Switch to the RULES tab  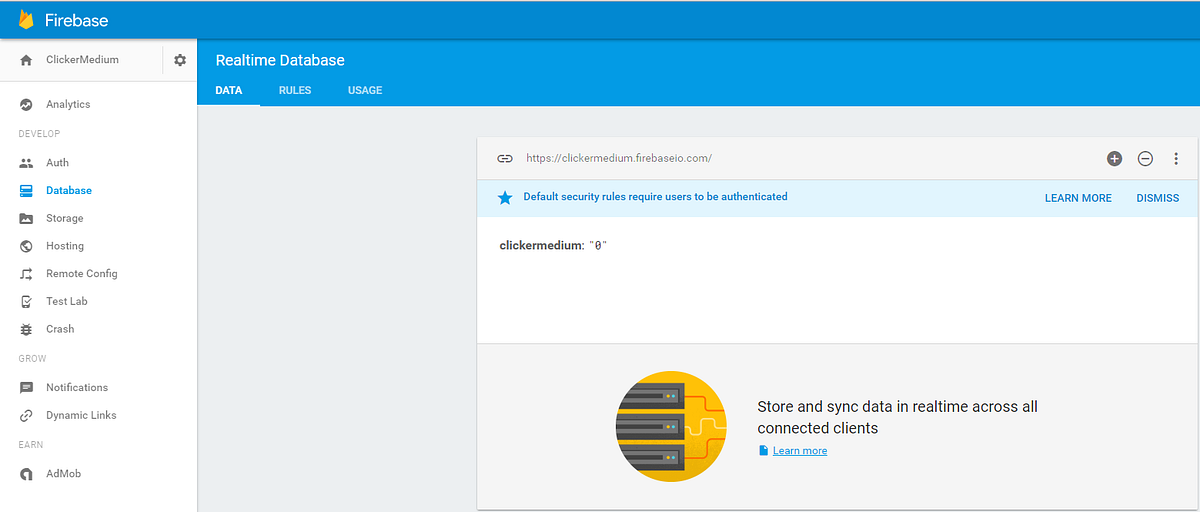[295, 90]
